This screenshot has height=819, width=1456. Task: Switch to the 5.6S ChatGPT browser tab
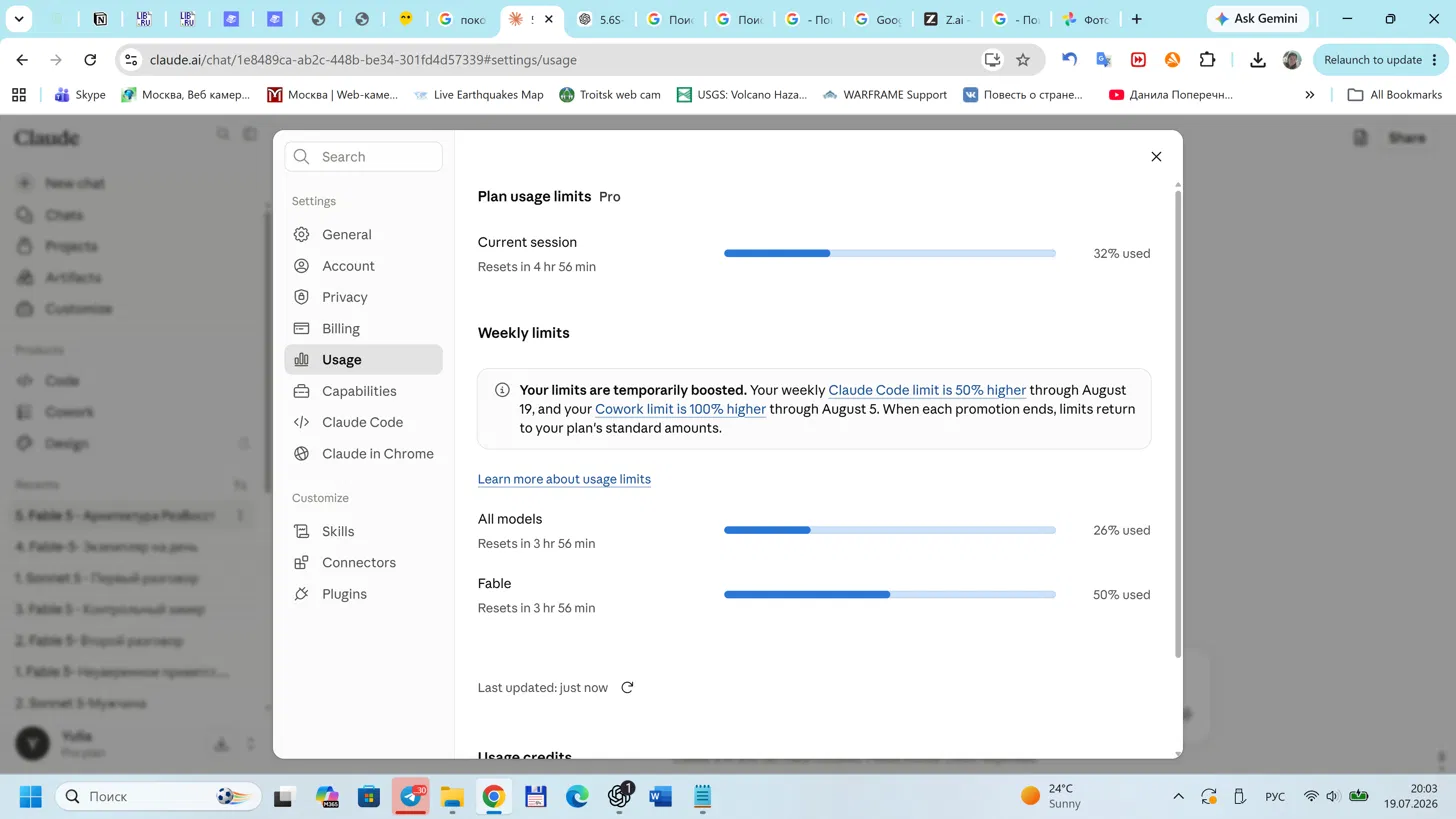point(601,19)
